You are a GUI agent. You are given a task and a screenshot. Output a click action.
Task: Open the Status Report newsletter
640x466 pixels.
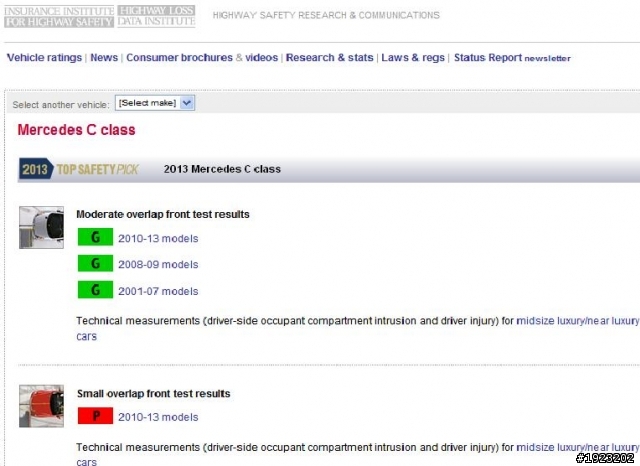click(x=512, y=58)
